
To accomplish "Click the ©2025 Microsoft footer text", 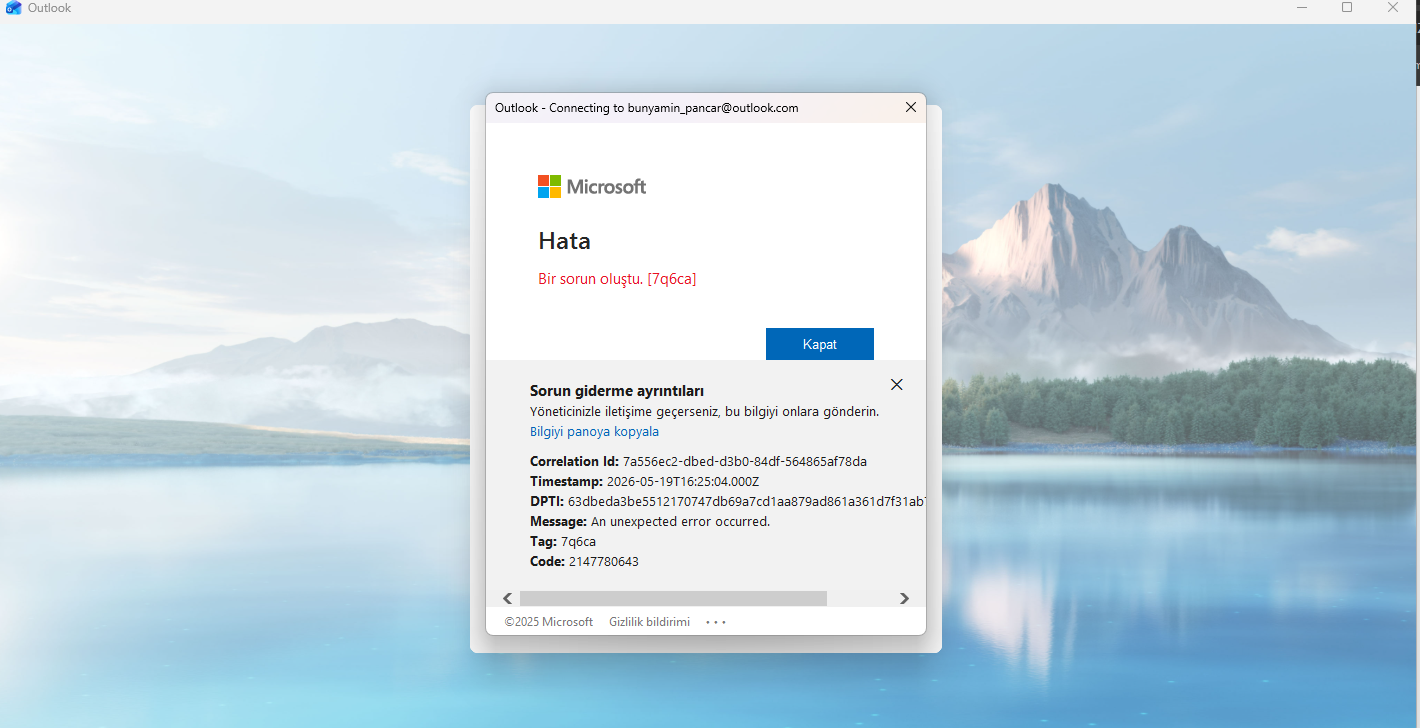I will point(549,622).
